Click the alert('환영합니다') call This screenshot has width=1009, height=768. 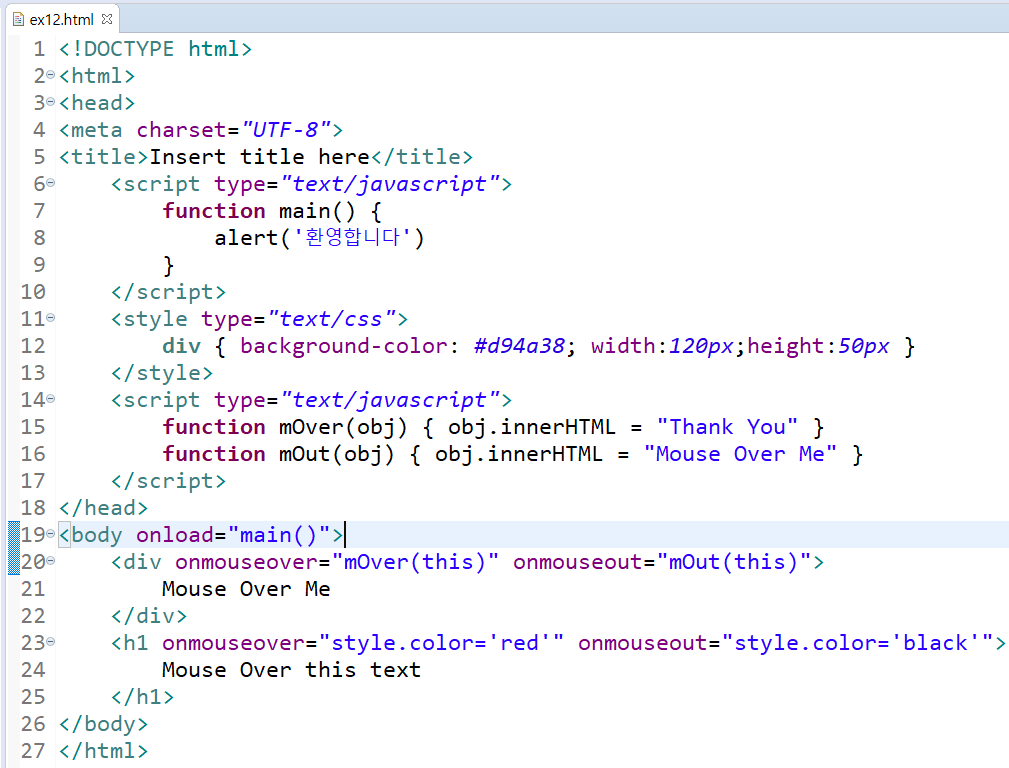[x=319, y=238]
